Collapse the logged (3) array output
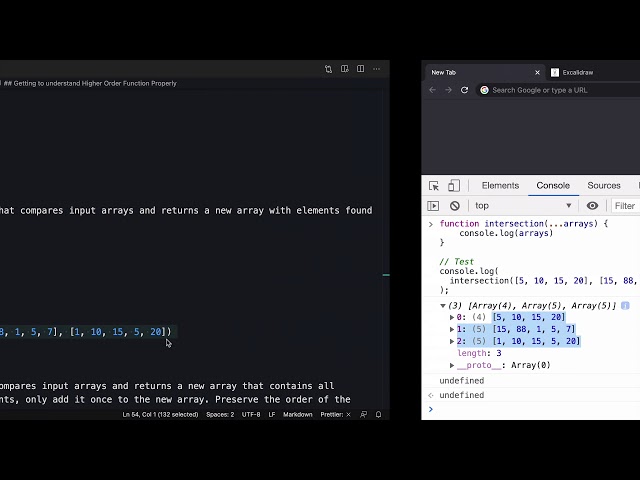Viewport: 640px width, 480px height. click(x=443, y=306)
